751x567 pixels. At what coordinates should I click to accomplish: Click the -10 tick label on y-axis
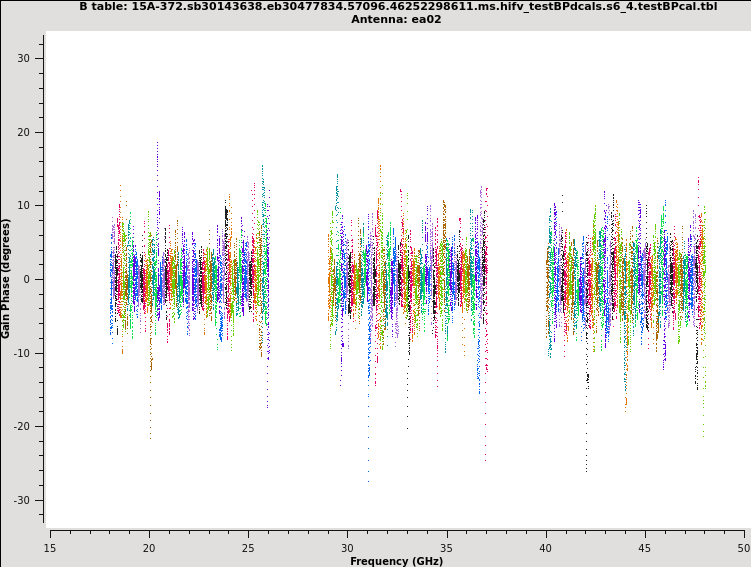21,353
